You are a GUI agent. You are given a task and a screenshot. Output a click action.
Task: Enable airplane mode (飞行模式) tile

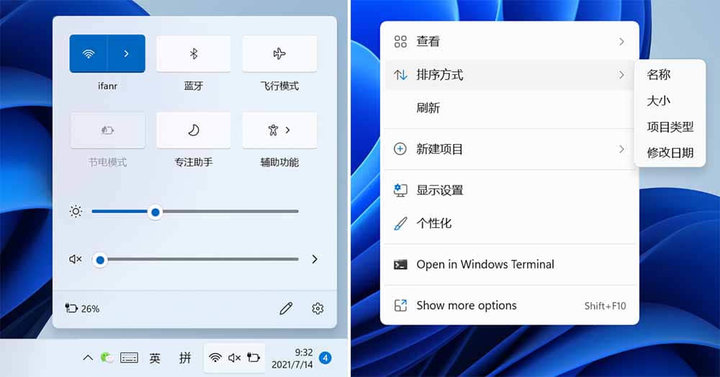pos(279,54)
